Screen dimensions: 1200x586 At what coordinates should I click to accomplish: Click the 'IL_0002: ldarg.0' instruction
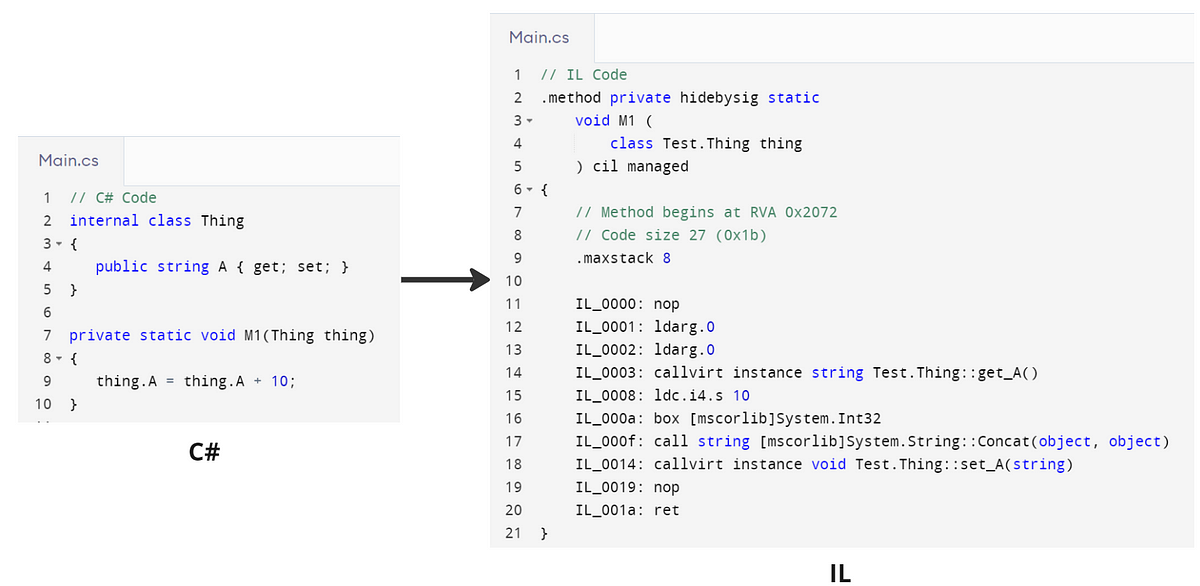click(645, 350)
